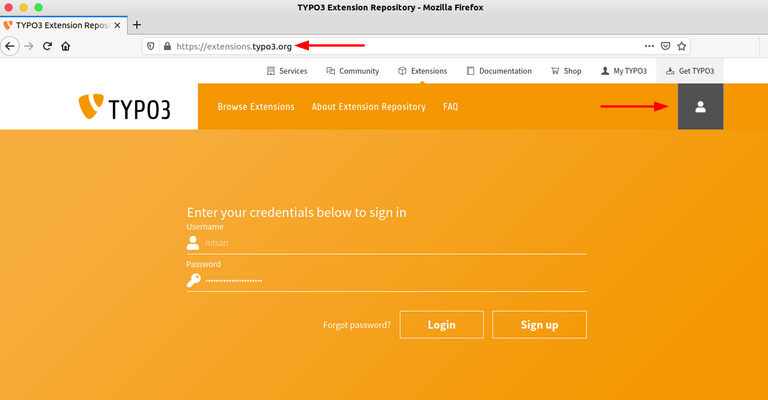
Task: Click the Get TYPO3 download link
Action: (690, 71)
